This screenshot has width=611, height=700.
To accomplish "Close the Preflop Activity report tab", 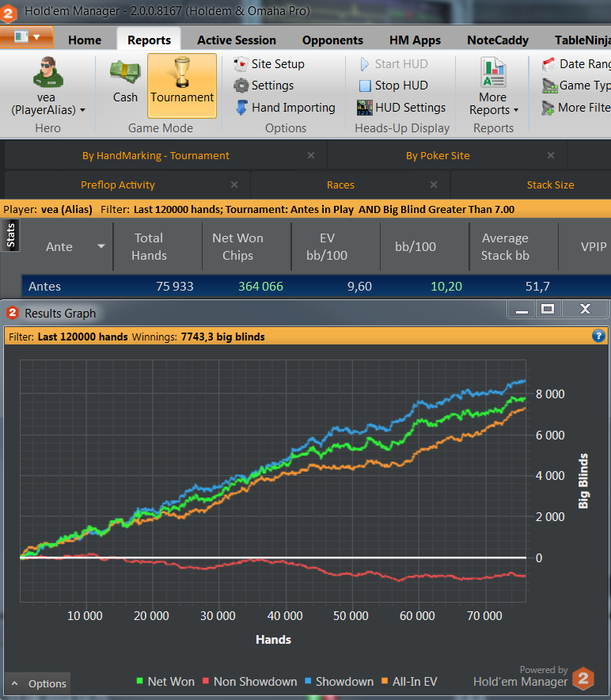I will (234, 185).
